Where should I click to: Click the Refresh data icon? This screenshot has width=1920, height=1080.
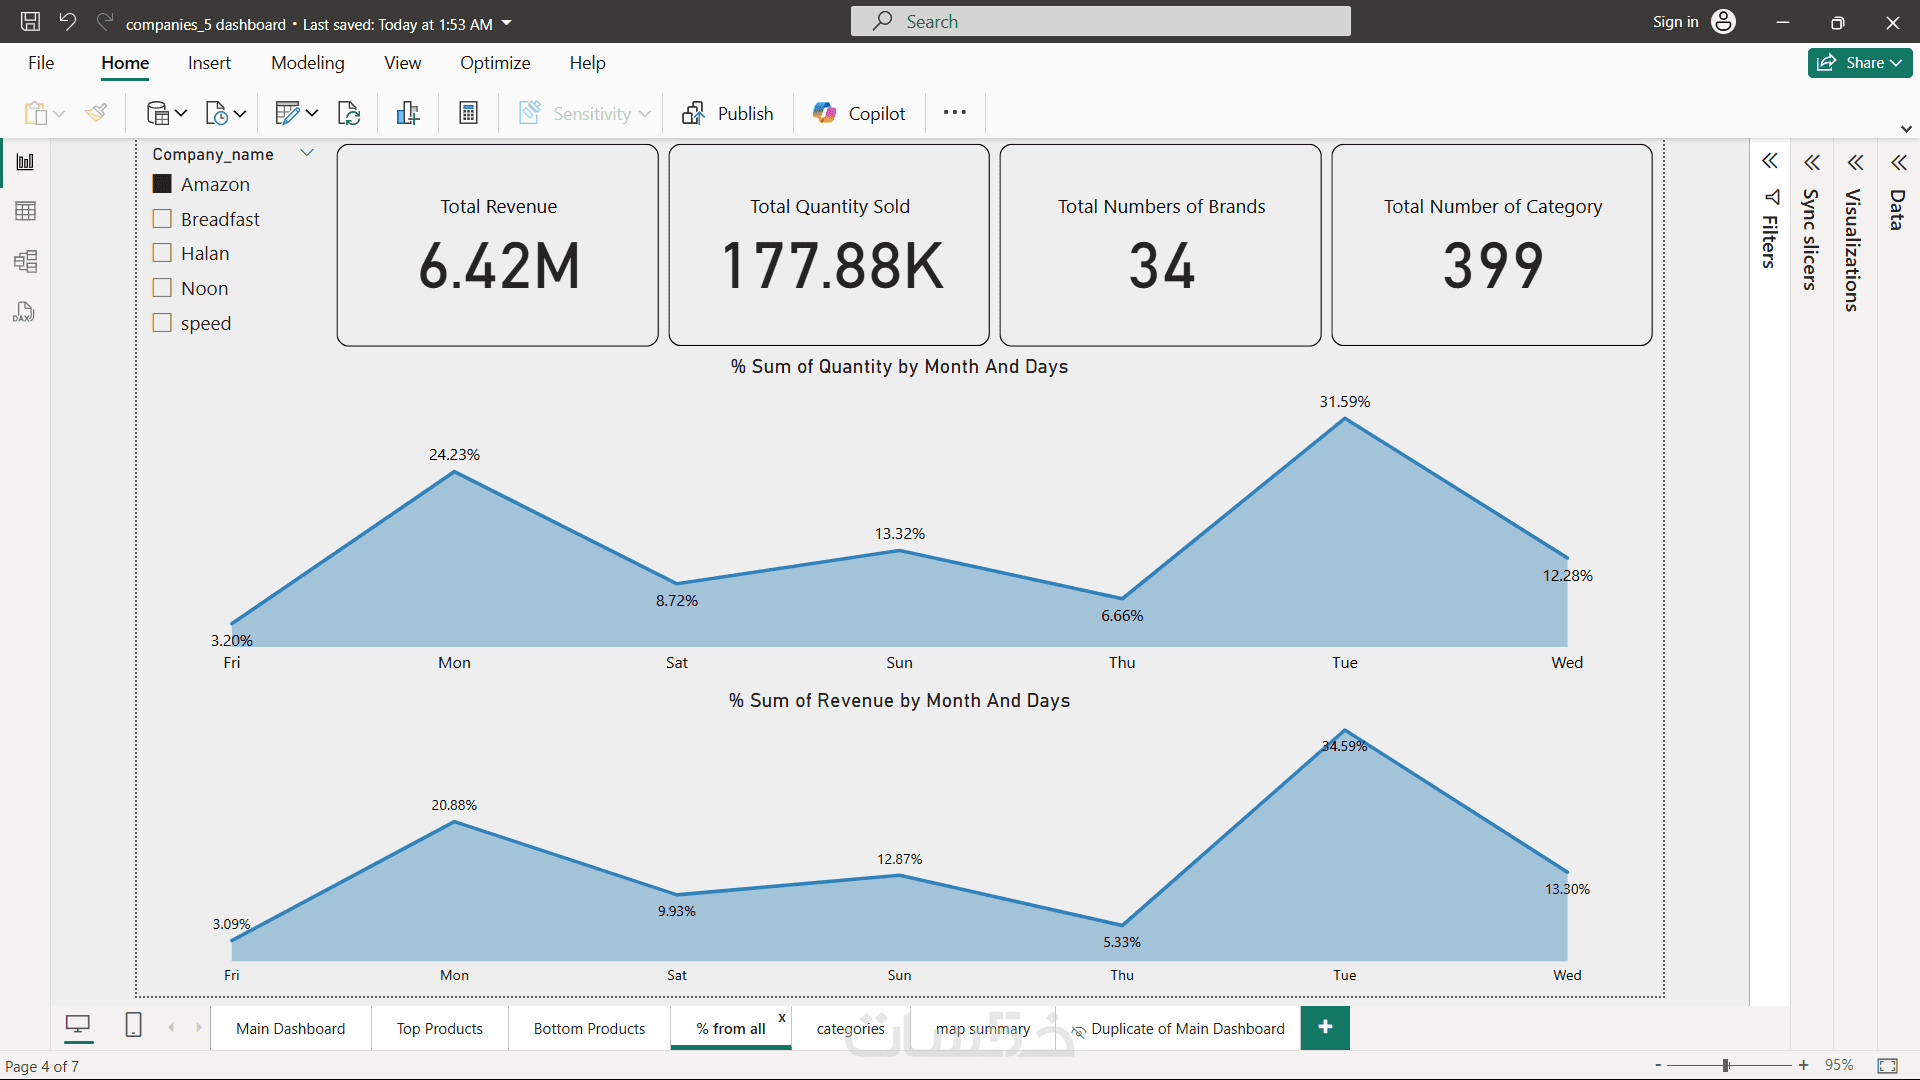[x=349, y=113]
